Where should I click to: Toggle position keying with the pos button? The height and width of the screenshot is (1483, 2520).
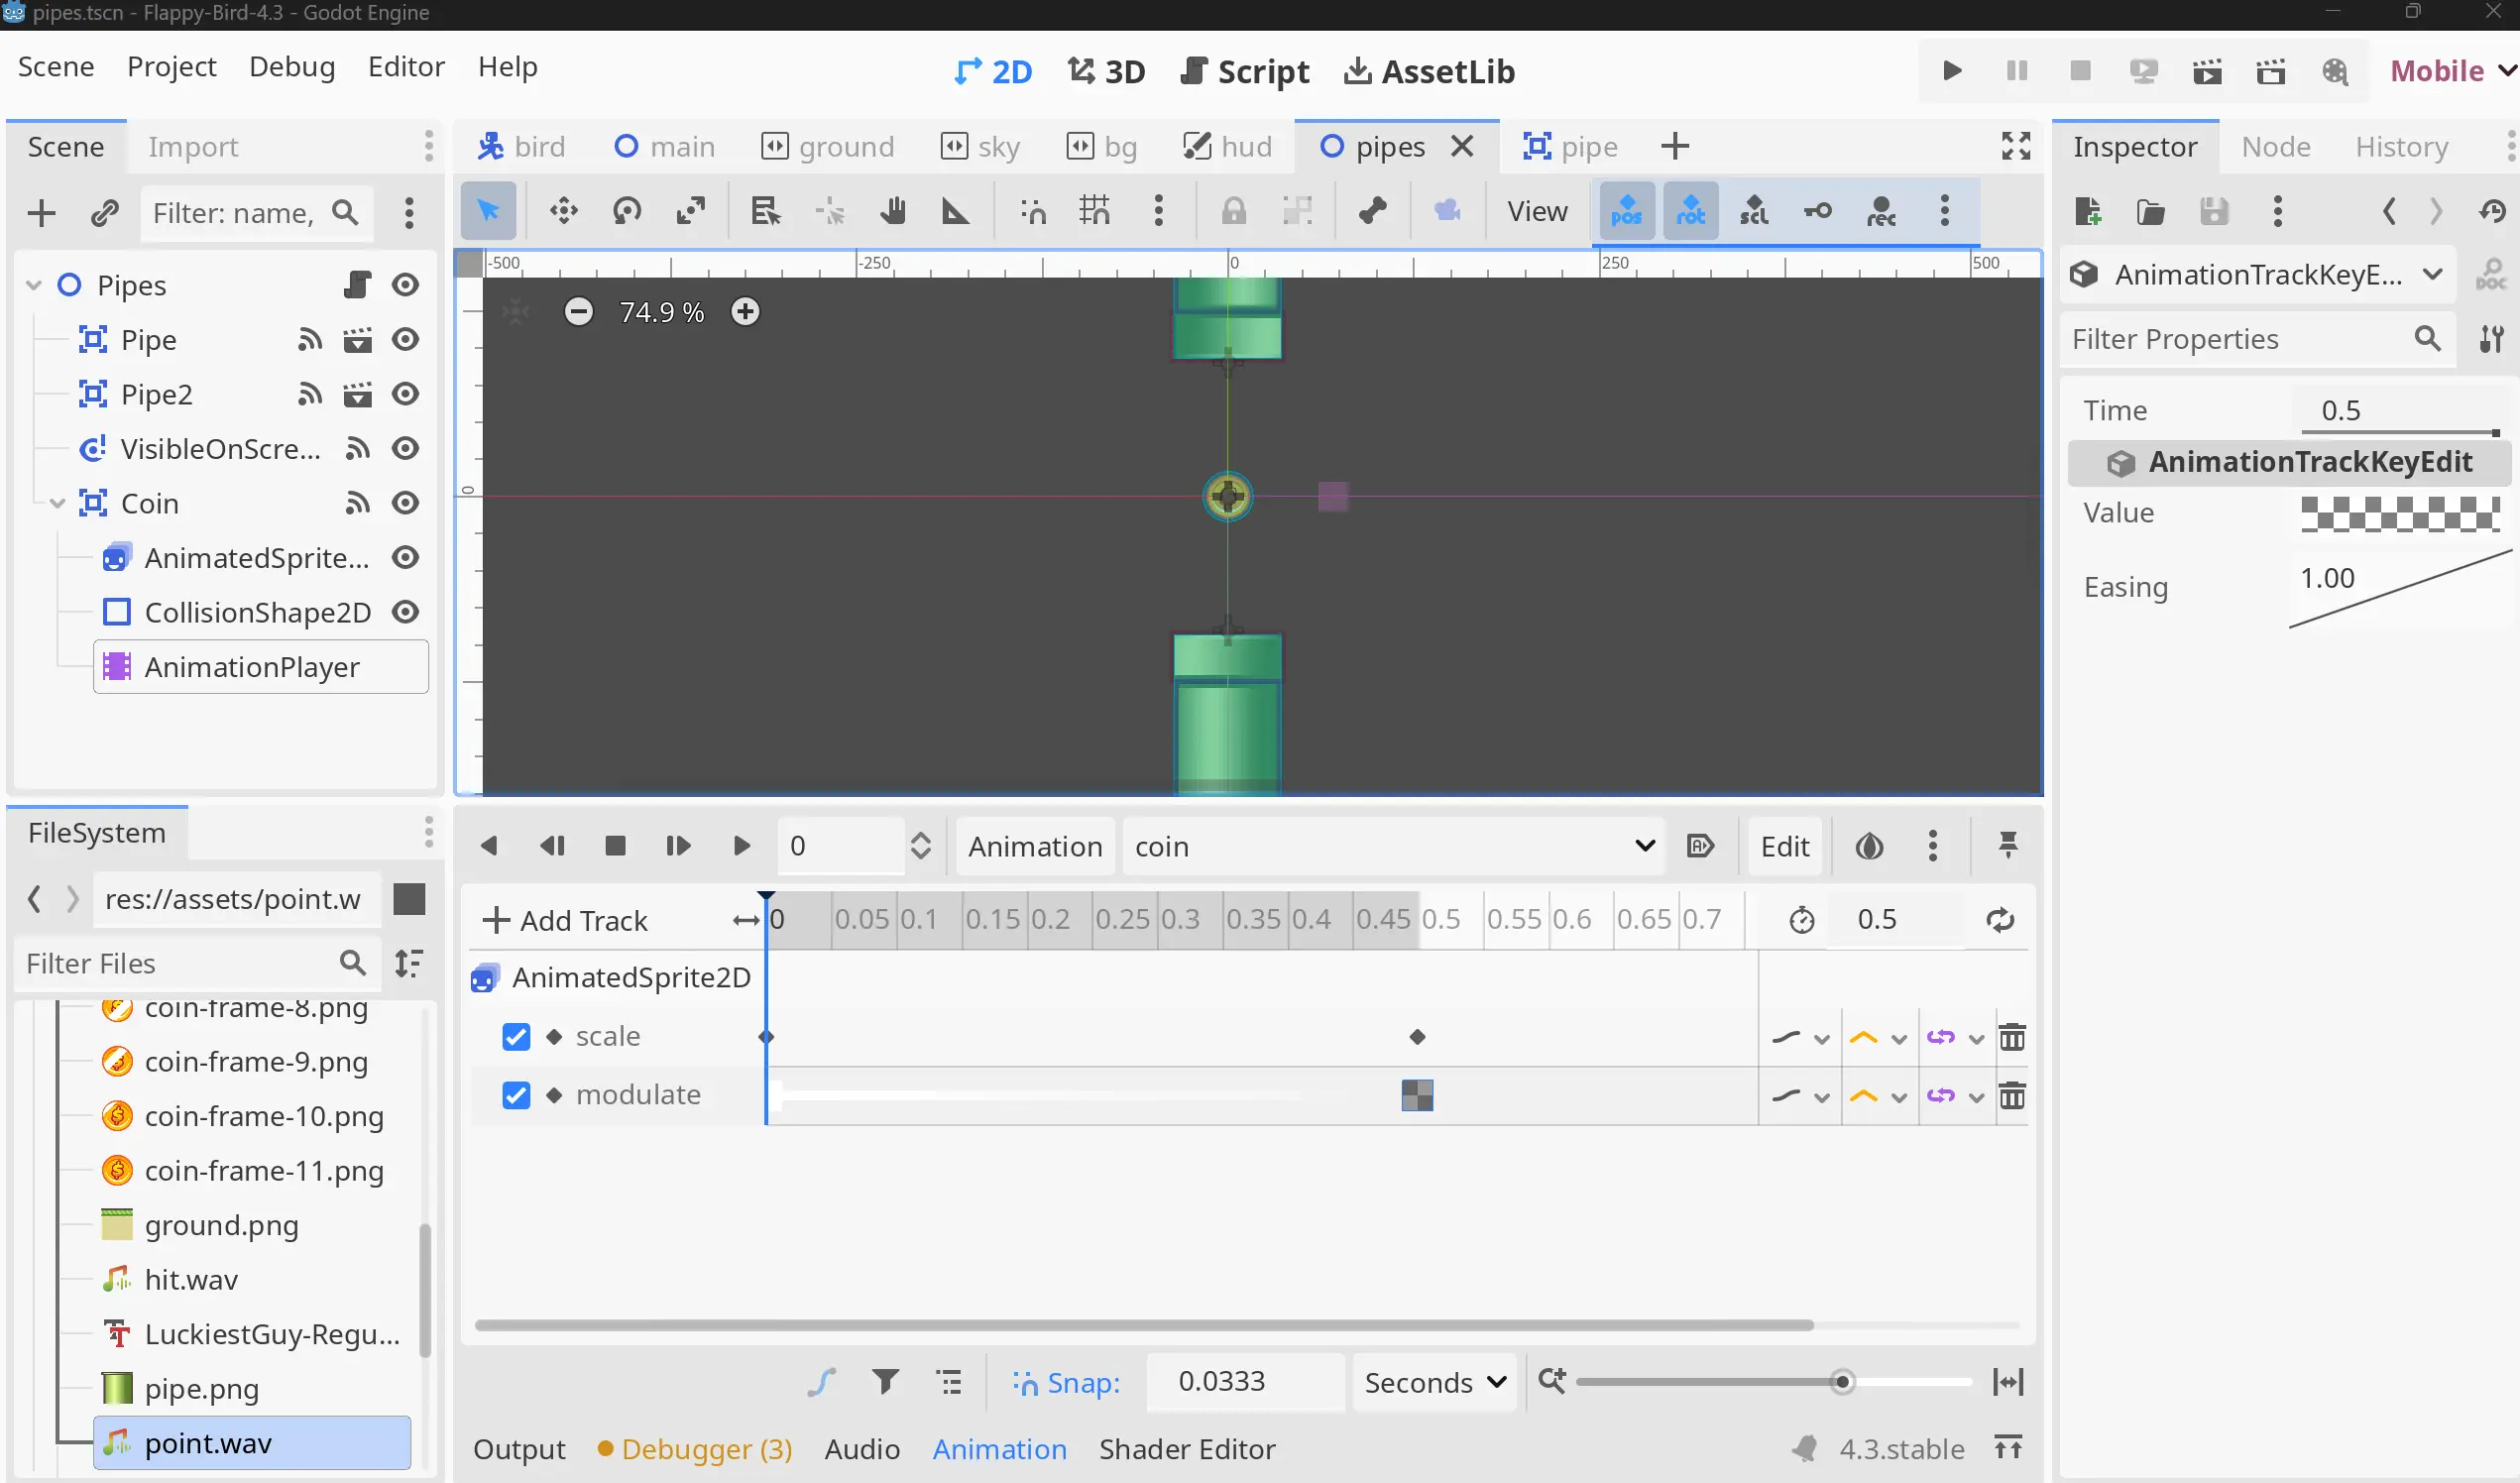coord(1627,211)
